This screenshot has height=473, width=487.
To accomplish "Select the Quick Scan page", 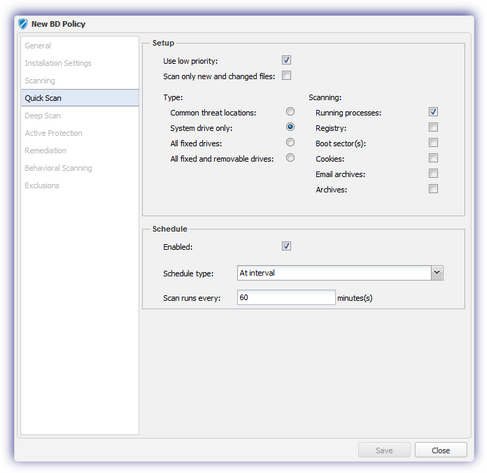I will (80, 98).
